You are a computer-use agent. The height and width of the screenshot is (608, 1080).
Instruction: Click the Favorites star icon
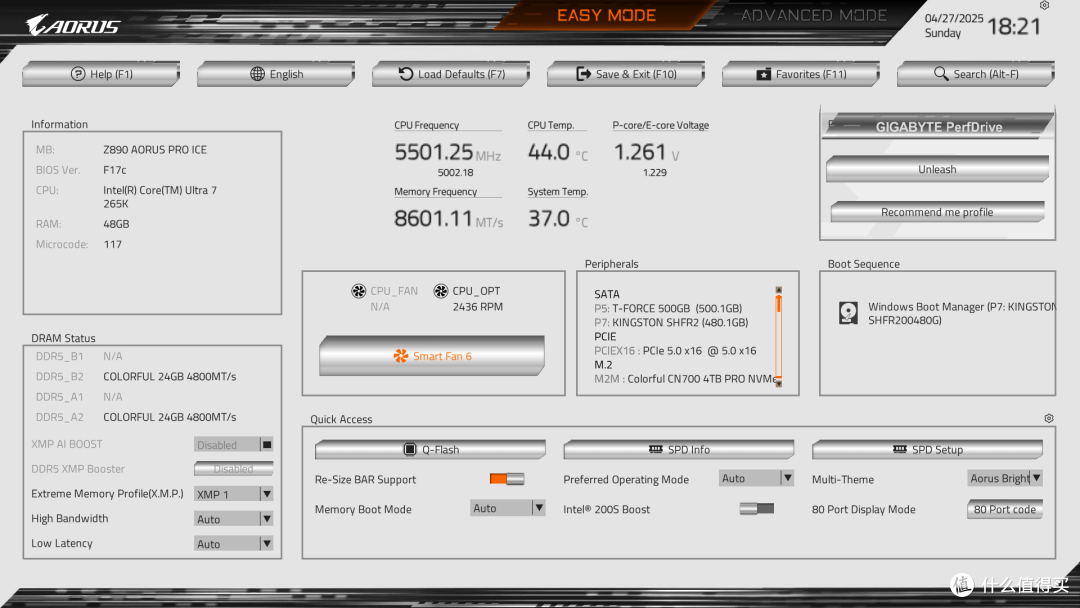coord(763,74)
